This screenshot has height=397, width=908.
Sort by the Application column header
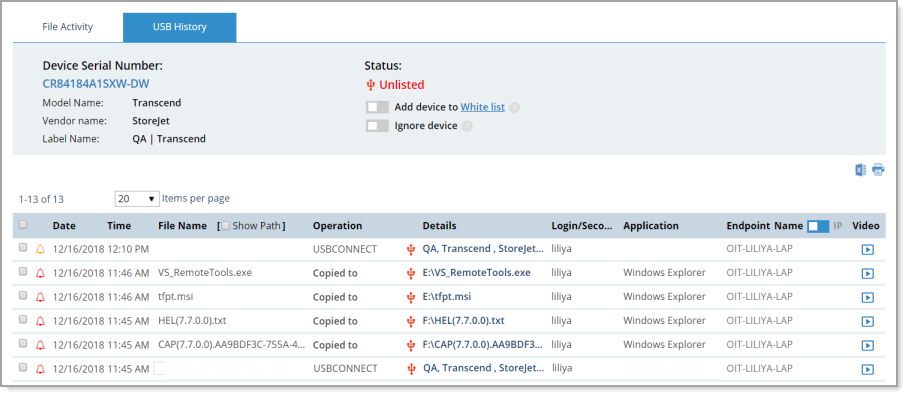(x=651, y=226)
